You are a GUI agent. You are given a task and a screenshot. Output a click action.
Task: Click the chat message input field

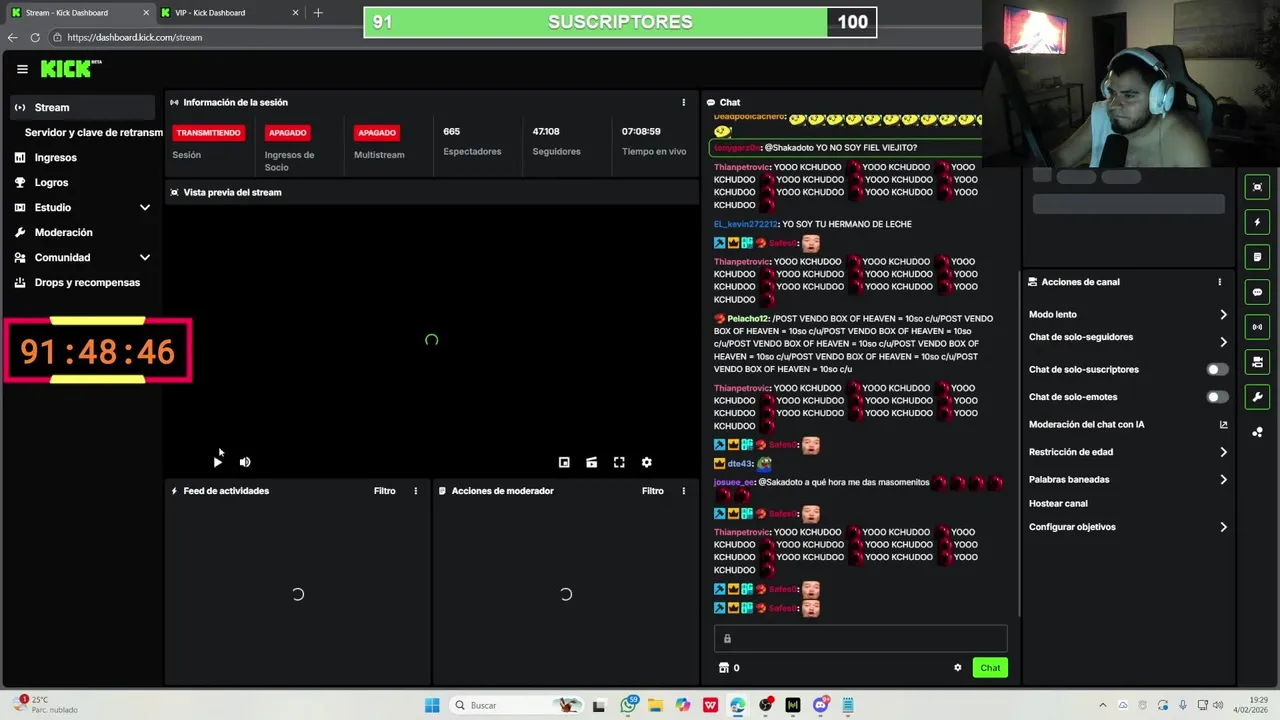[860, 639]
